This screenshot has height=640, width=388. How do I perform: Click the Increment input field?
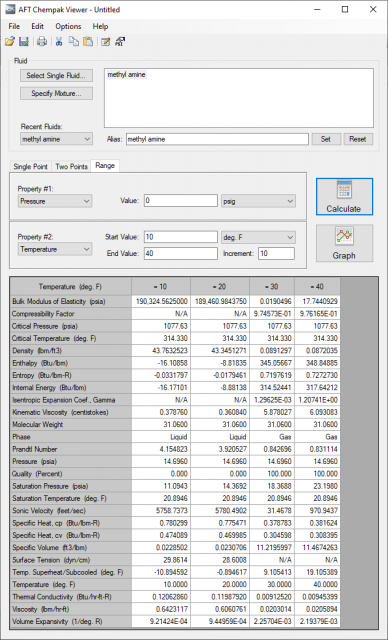point(276,253)
